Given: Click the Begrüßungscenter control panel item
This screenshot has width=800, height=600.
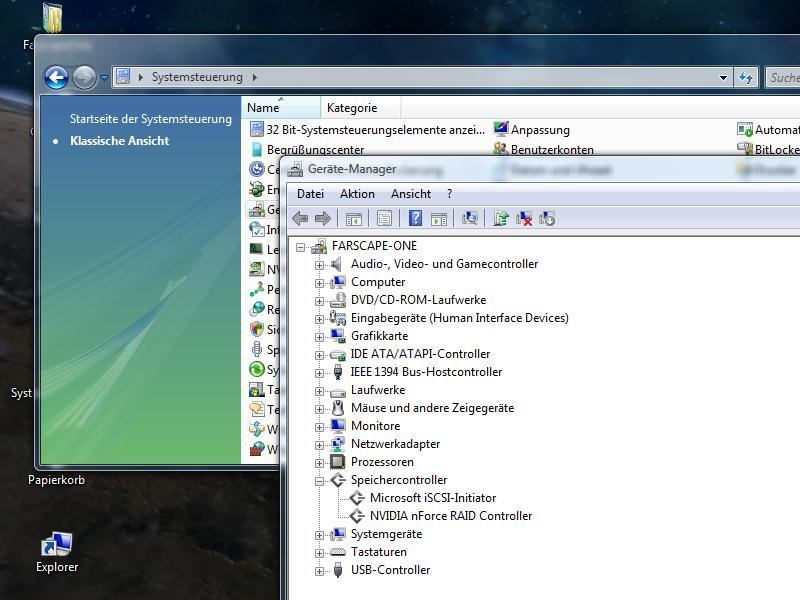Looking at the screenshot, I should pyautogui.click(x=307, y=149).
